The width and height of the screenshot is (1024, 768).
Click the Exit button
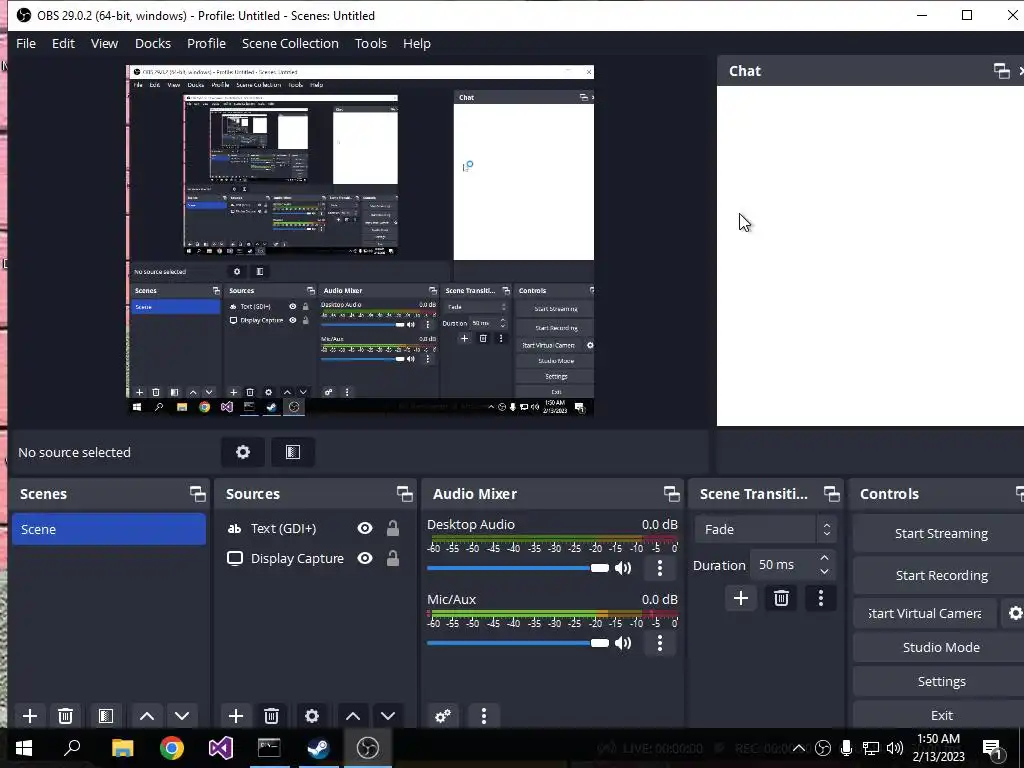941,715
